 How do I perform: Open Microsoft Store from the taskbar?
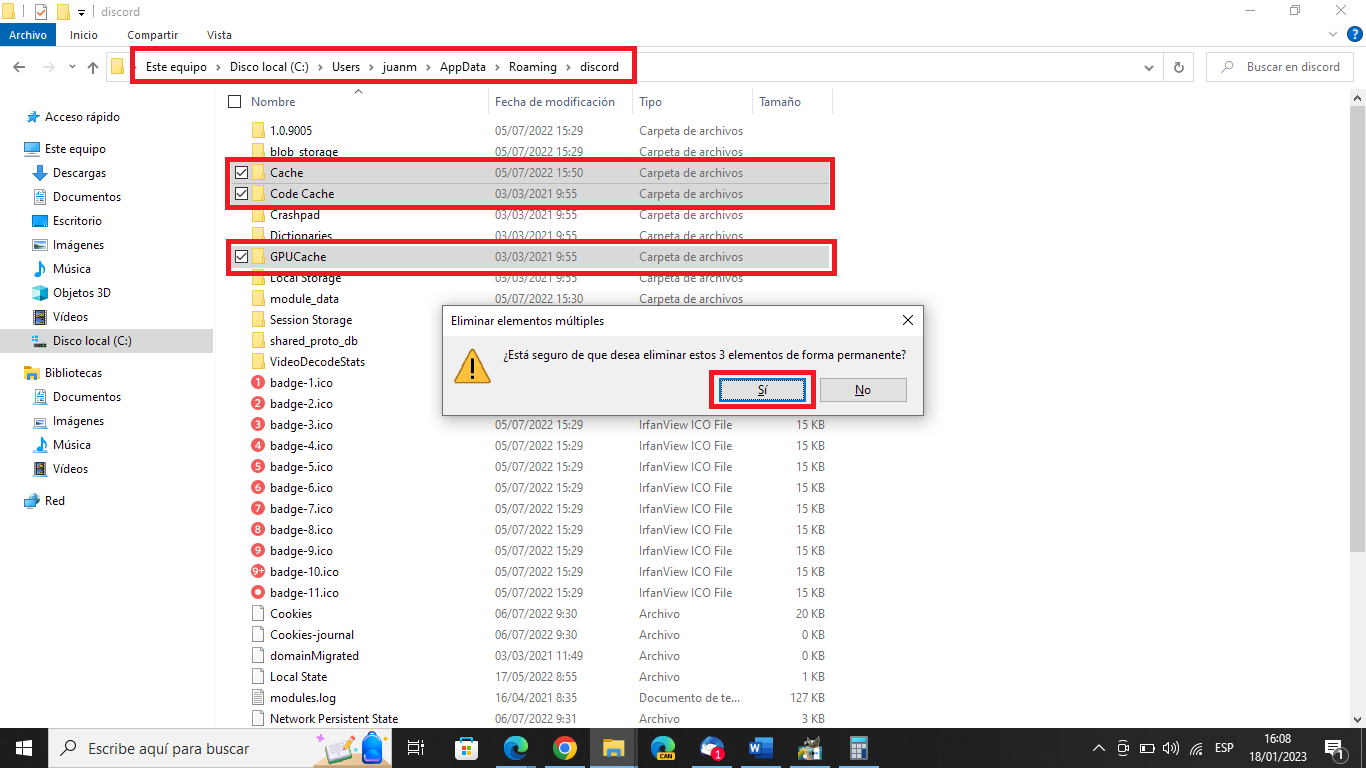tap(467, 747)
